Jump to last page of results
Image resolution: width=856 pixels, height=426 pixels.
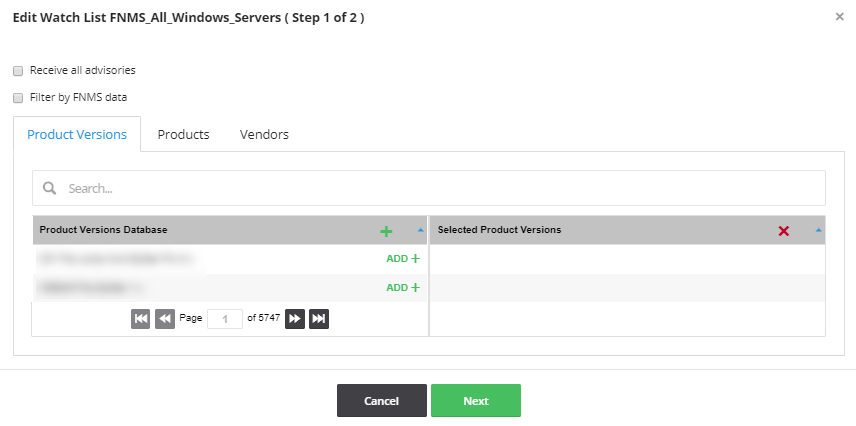319,318
